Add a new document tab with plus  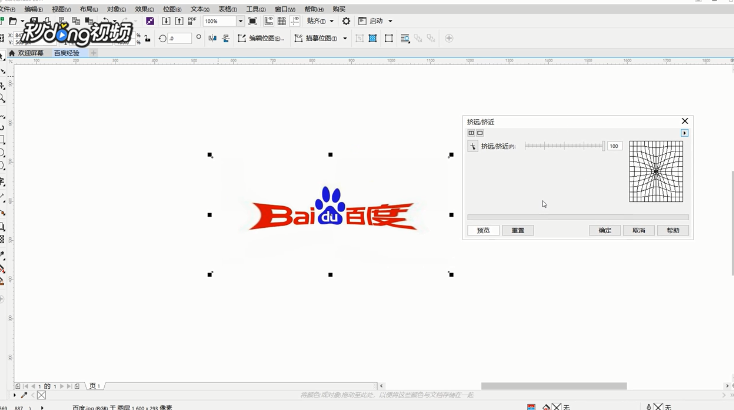pos(94,53)
